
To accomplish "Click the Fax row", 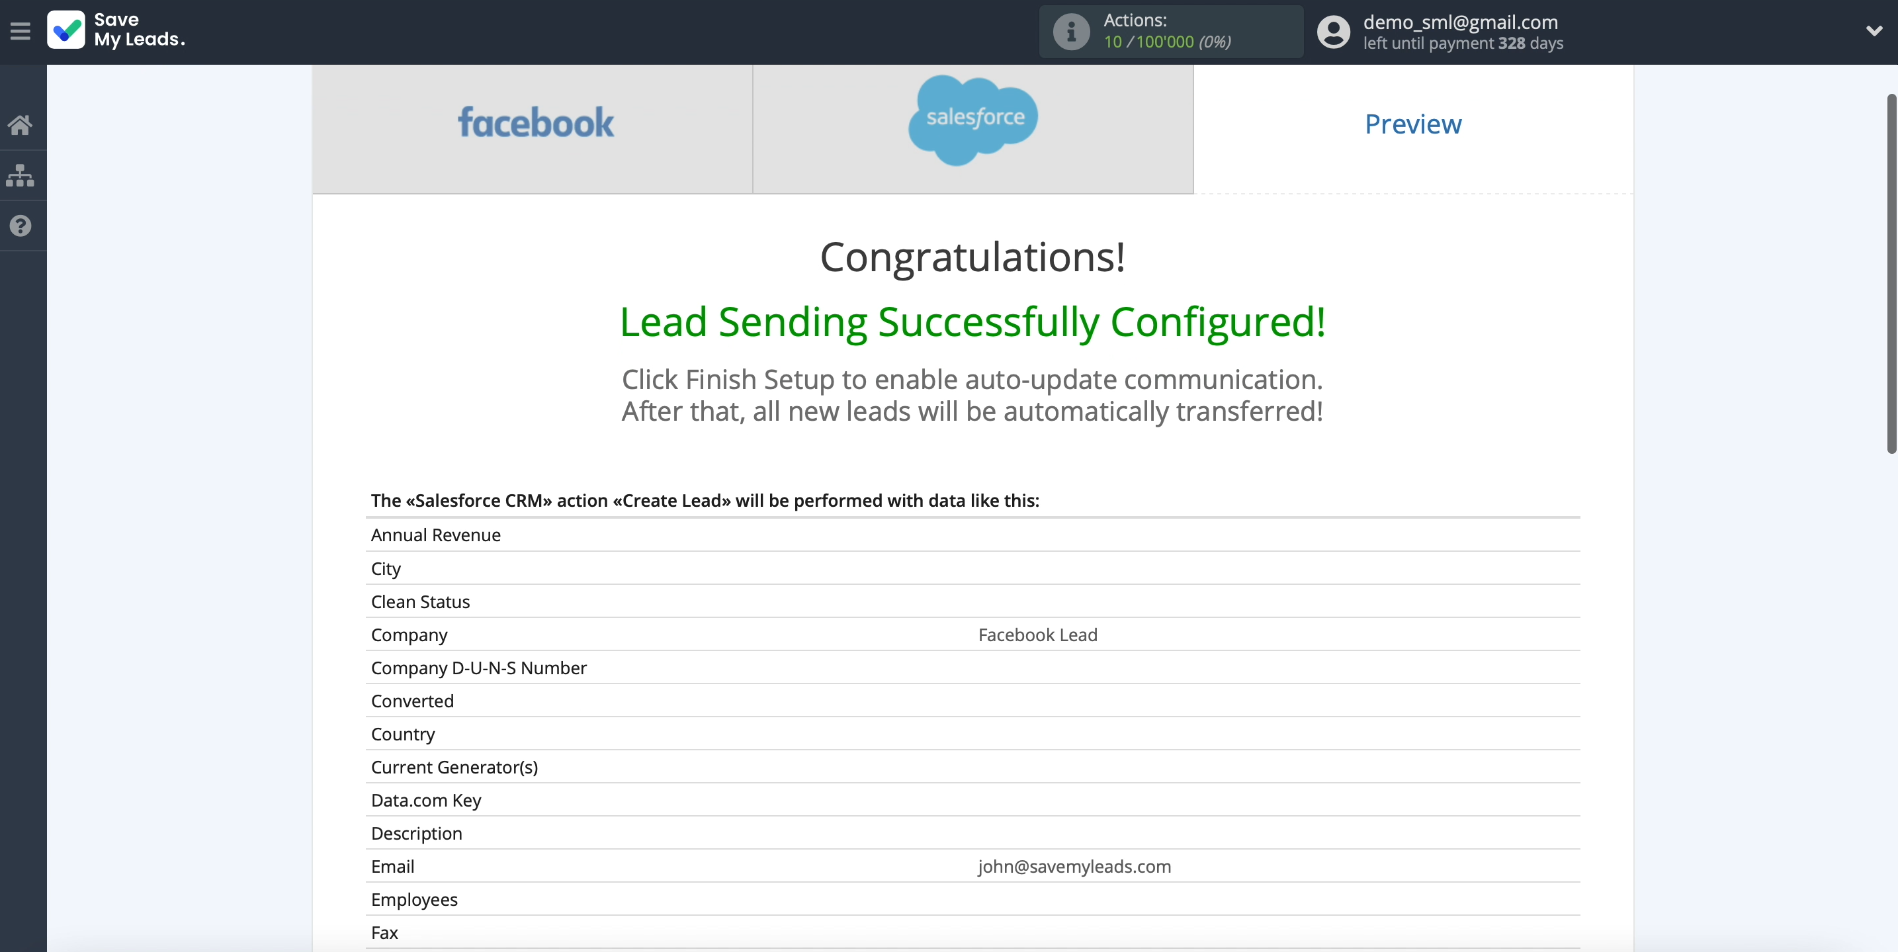I will click(973, 931).
